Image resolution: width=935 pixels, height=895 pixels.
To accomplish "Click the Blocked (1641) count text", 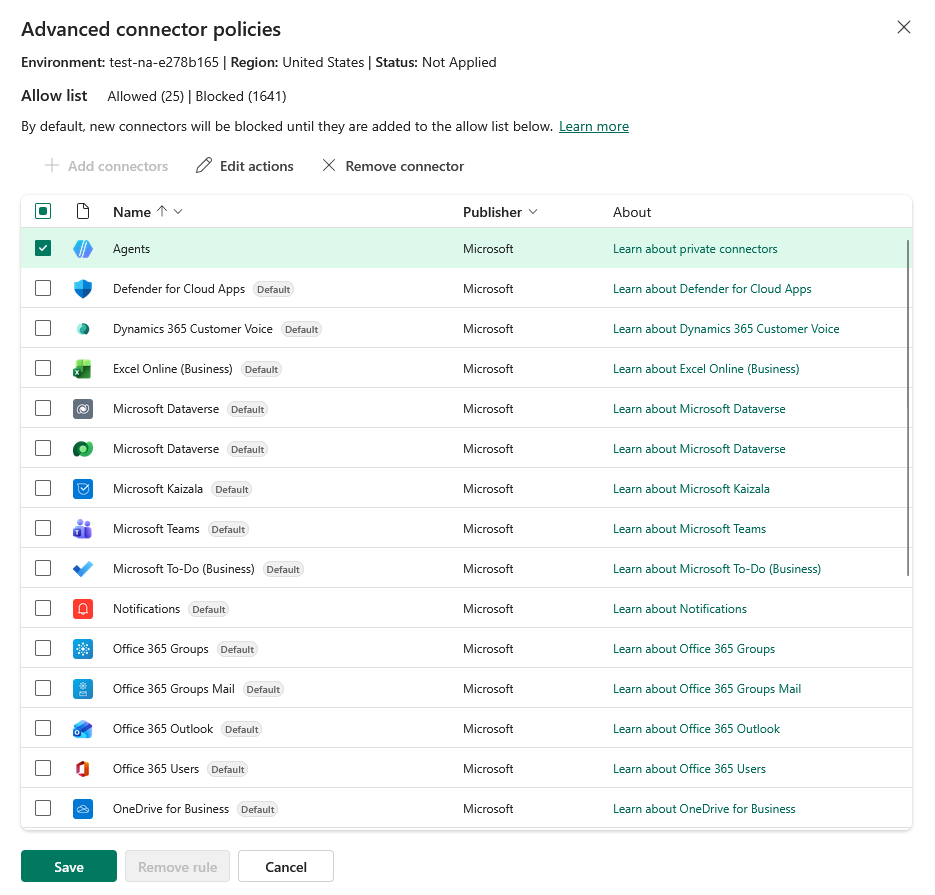I will pyautogui.click(x=241, y=96).
